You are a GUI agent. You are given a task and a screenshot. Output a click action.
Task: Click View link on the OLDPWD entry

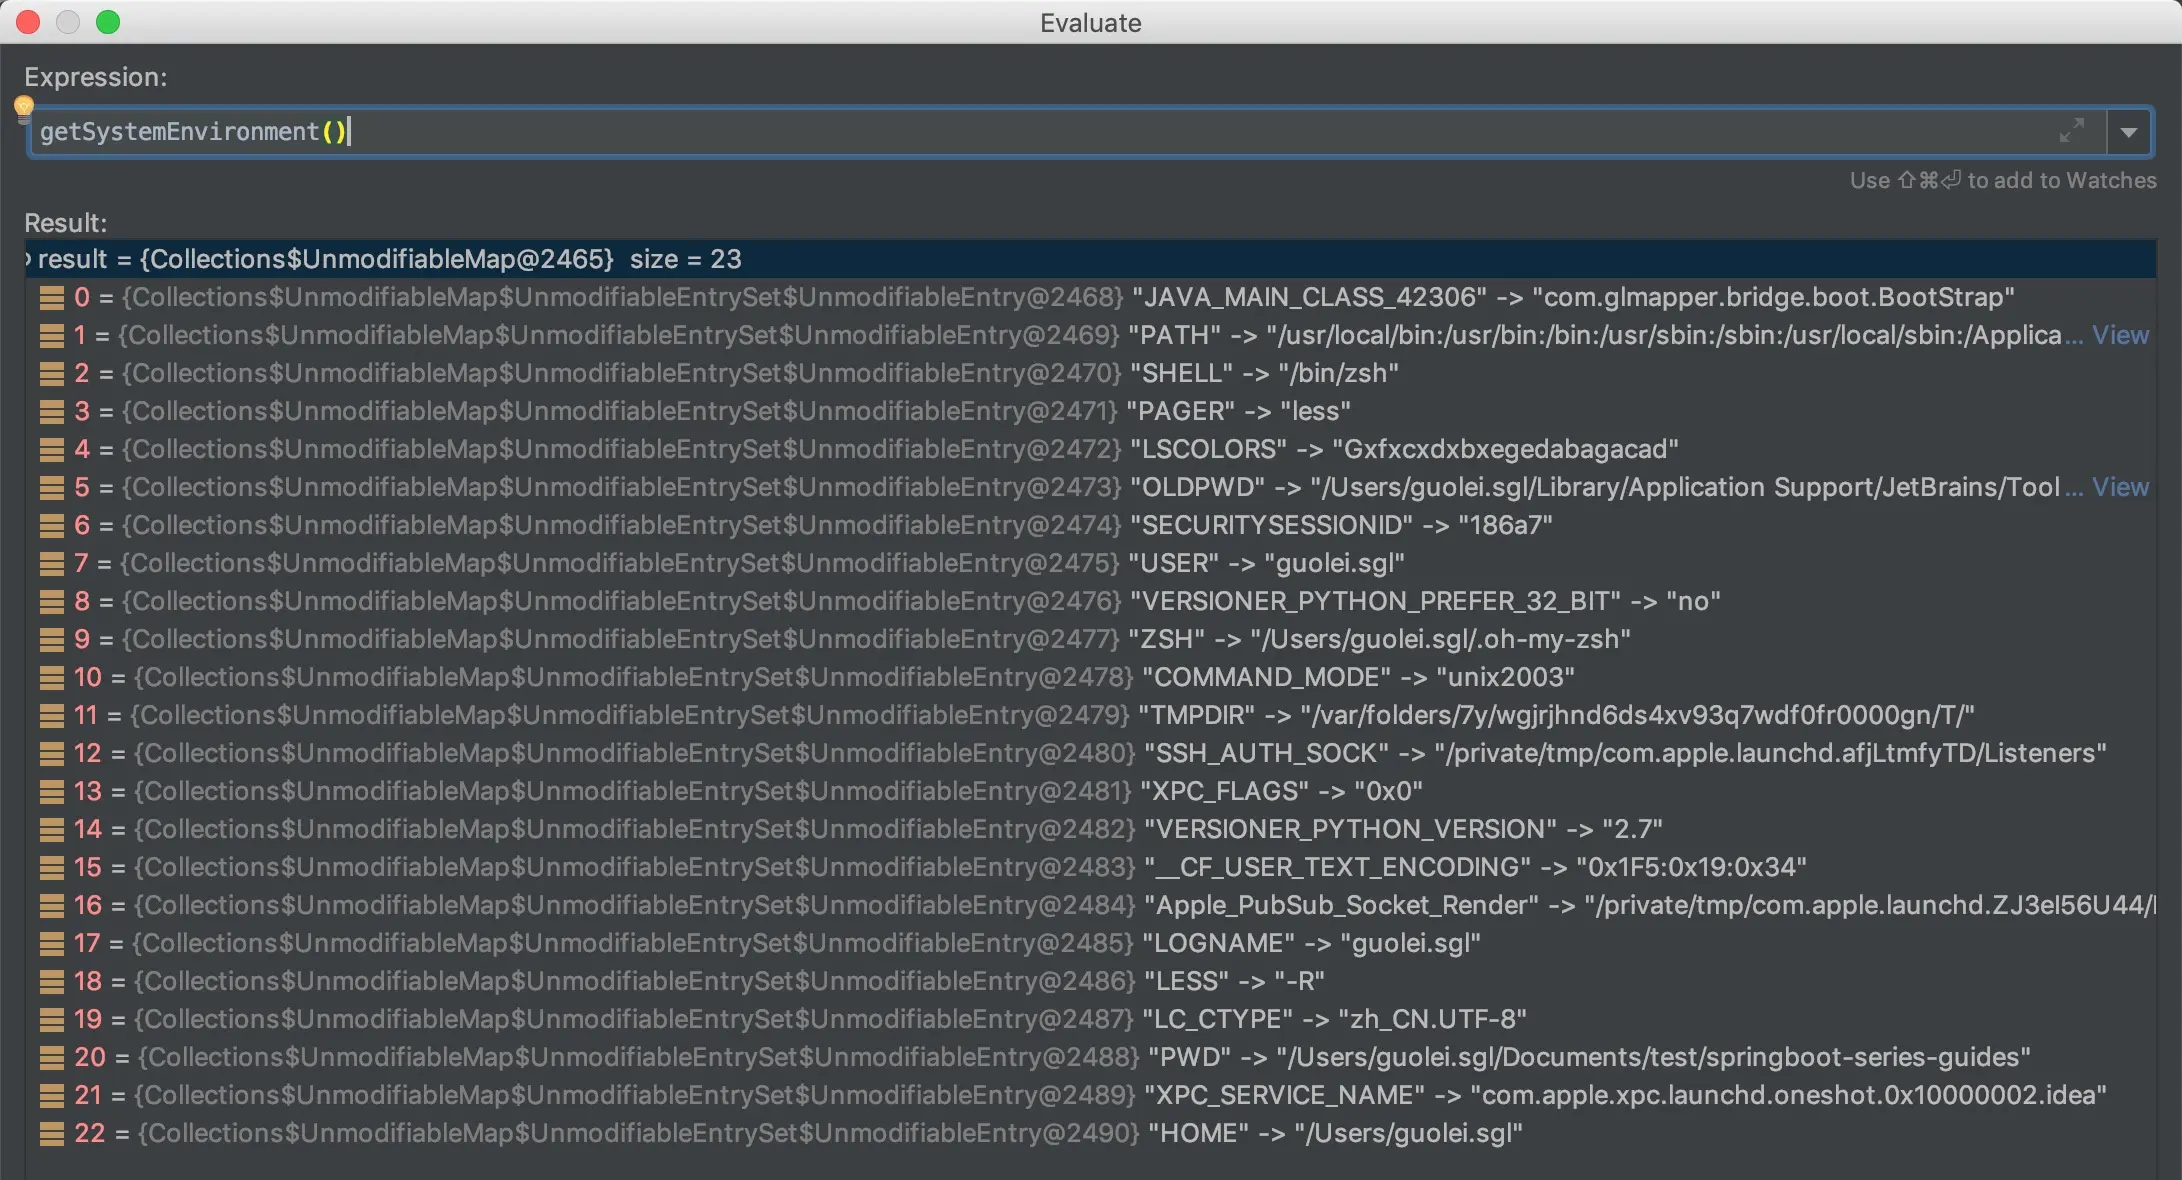tap(2120, 487)
